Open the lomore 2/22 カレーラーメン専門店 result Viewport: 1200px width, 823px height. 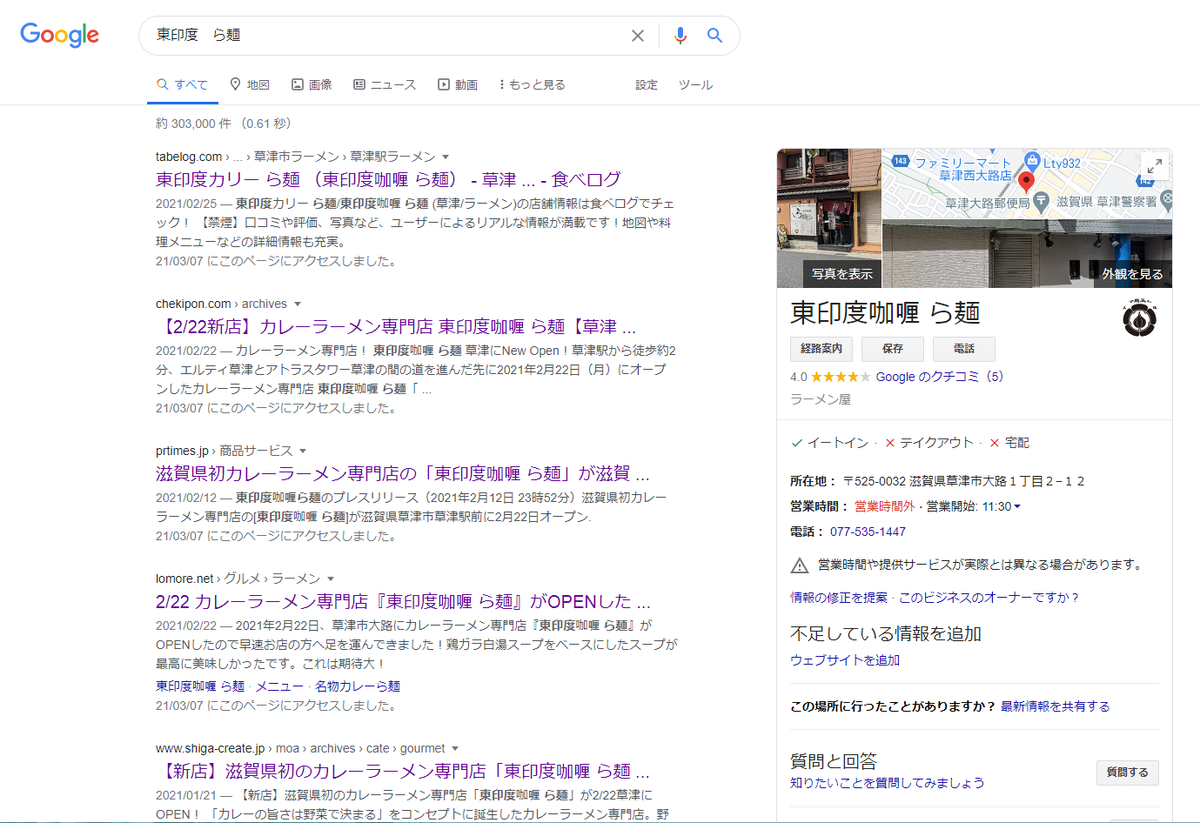tap(403, 602)
